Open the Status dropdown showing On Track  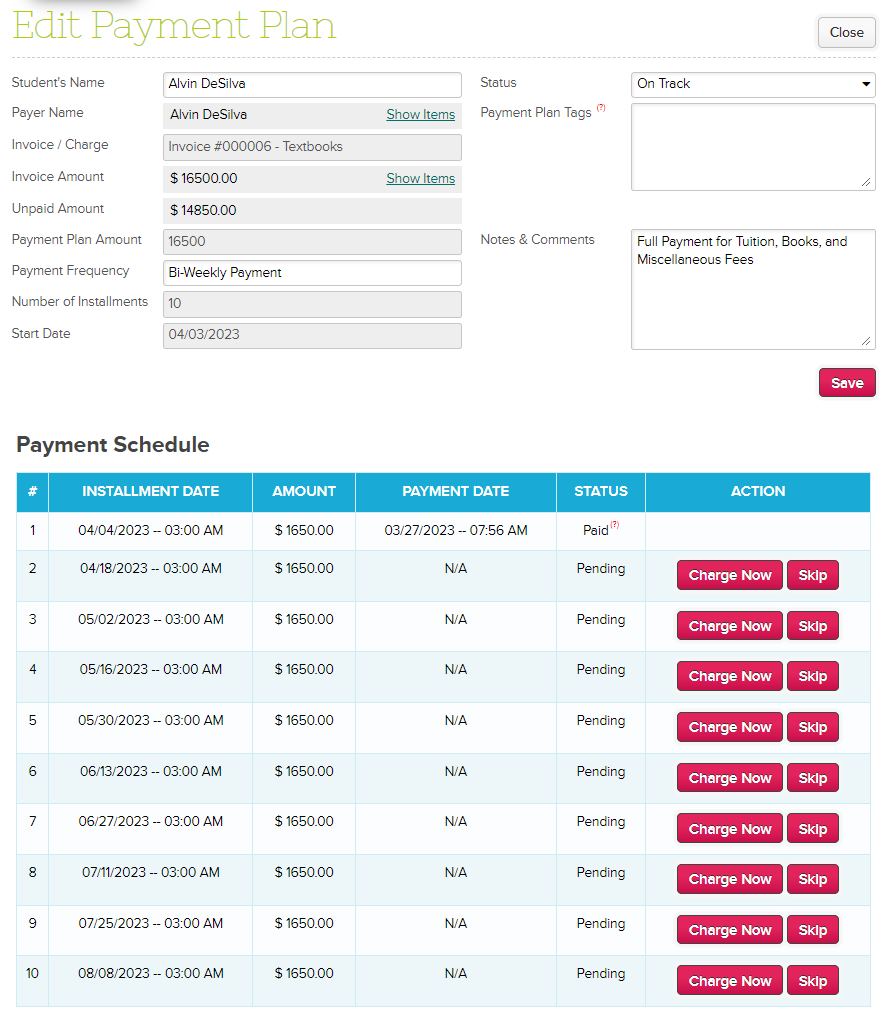tap(753, 84)
